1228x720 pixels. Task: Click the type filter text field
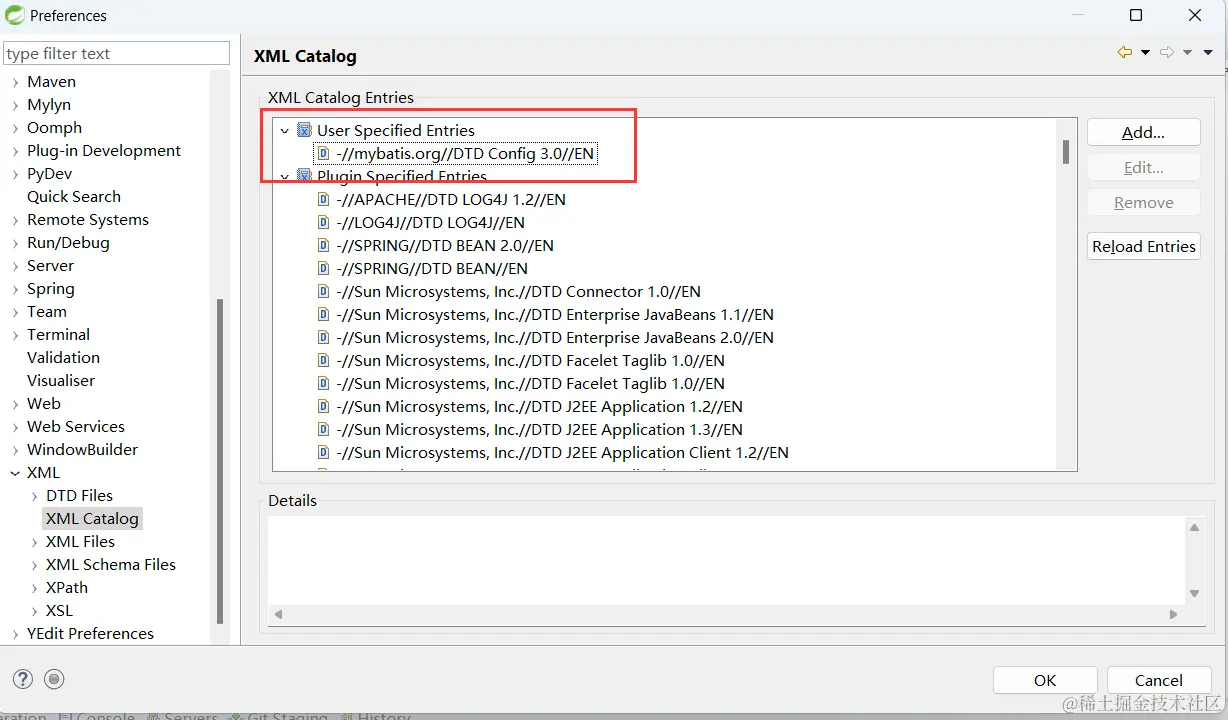(x=116, y=53)
